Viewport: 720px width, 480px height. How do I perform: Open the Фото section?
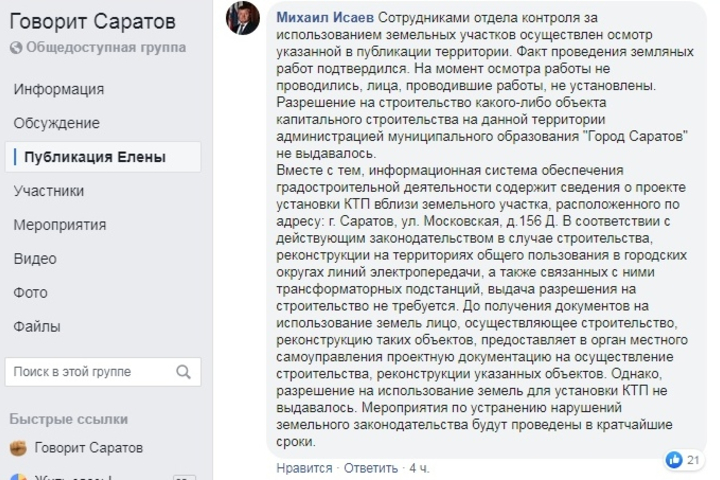tap(30, 293)
